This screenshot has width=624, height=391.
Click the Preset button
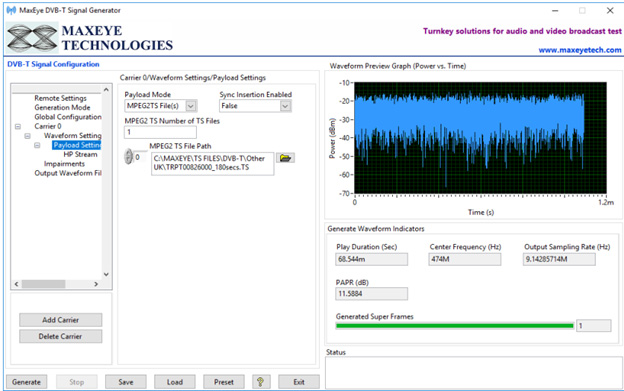tap(224, 382)
